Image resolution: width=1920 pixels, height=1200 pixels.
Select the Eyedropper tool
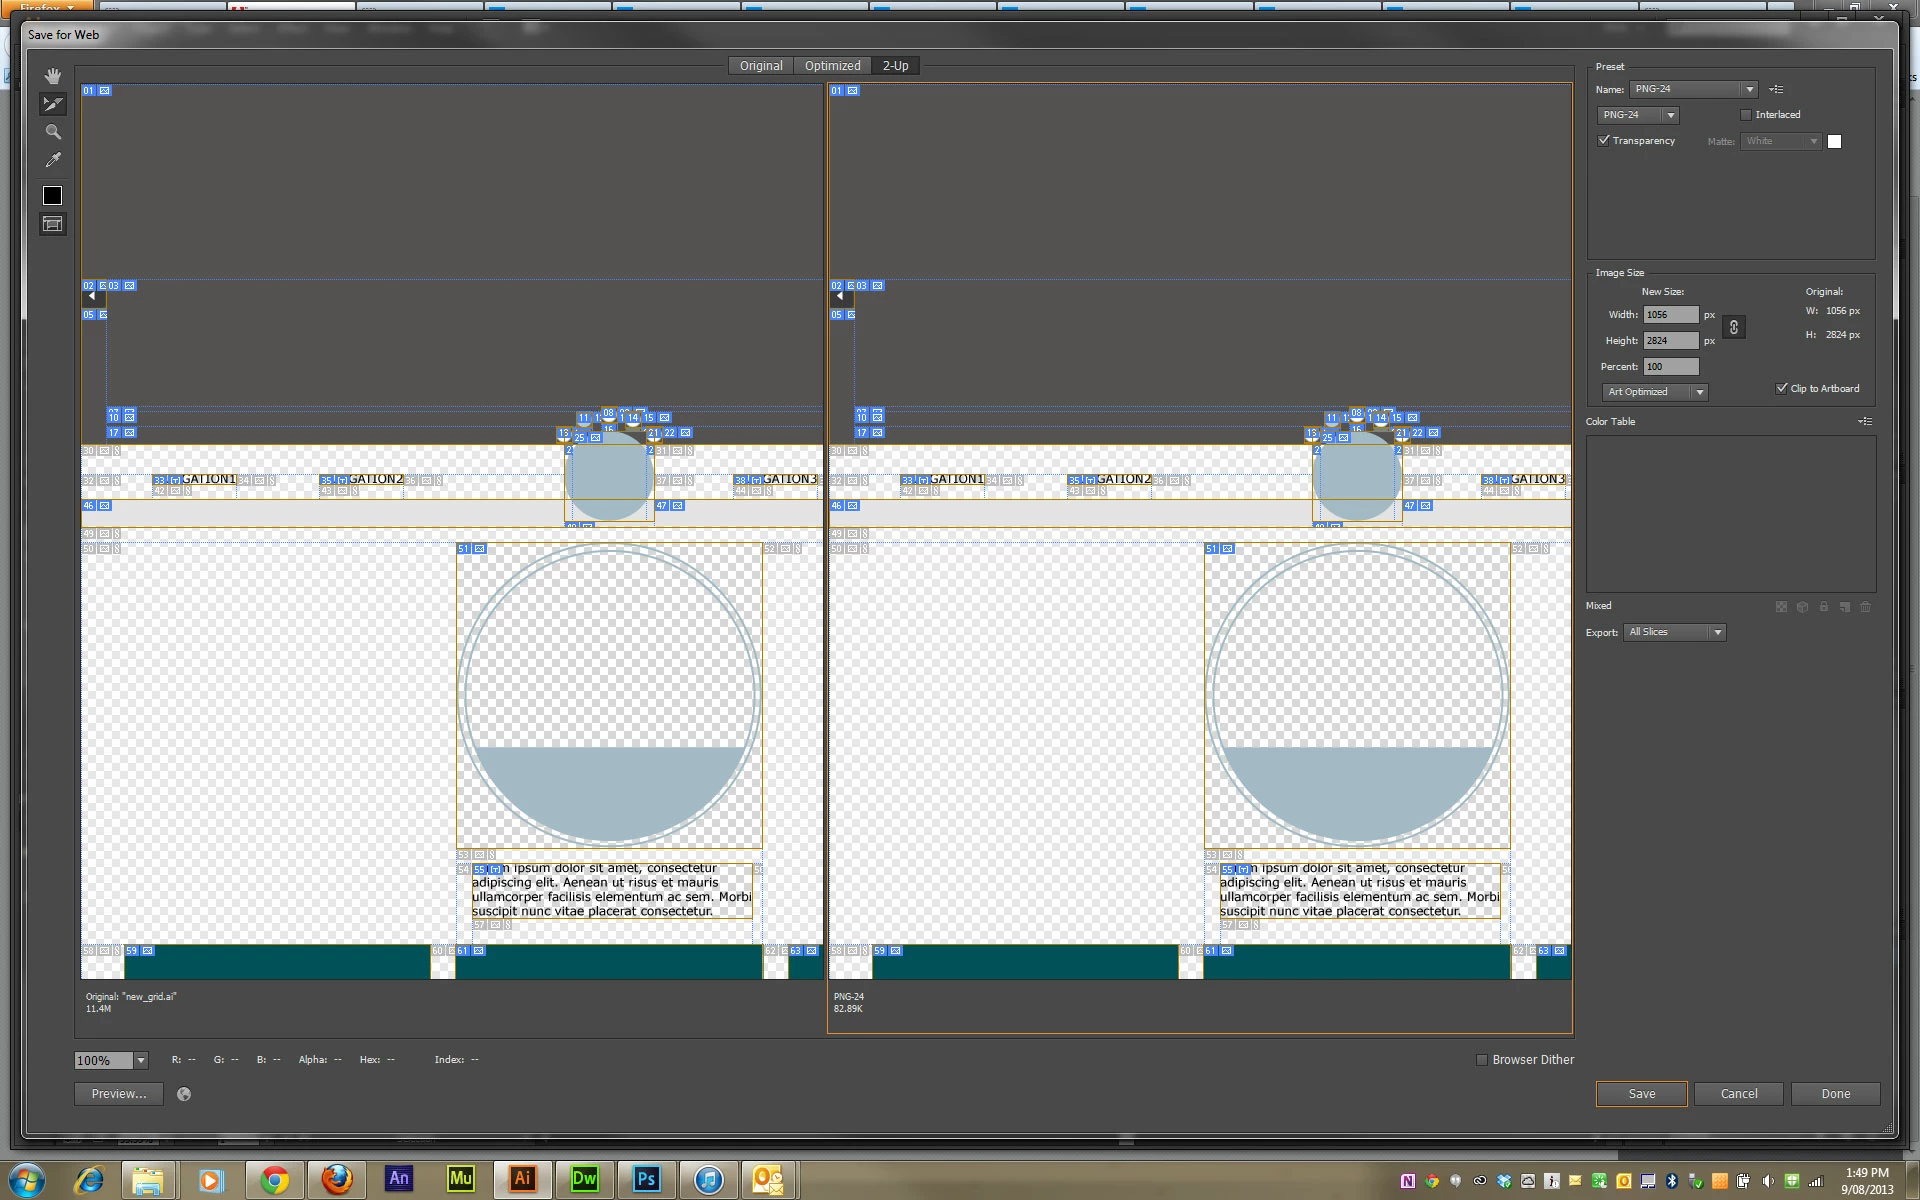53,160
